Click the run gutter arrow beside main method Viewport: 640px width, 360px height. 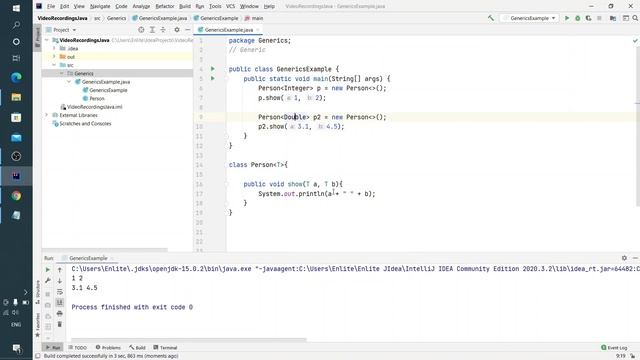213,78
